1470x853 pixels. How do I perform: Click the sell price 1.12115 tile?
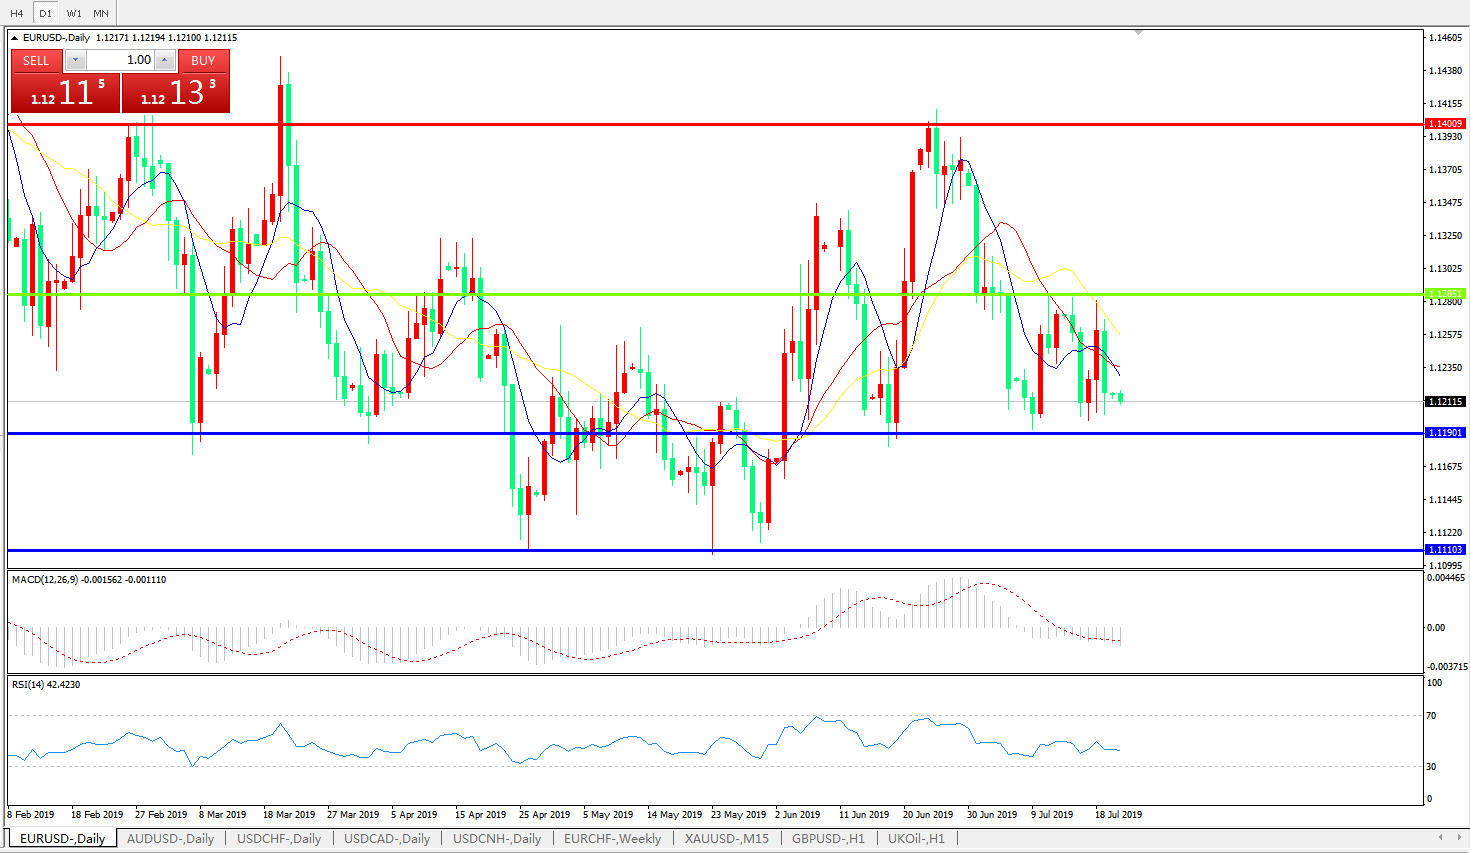click(65, 93)
